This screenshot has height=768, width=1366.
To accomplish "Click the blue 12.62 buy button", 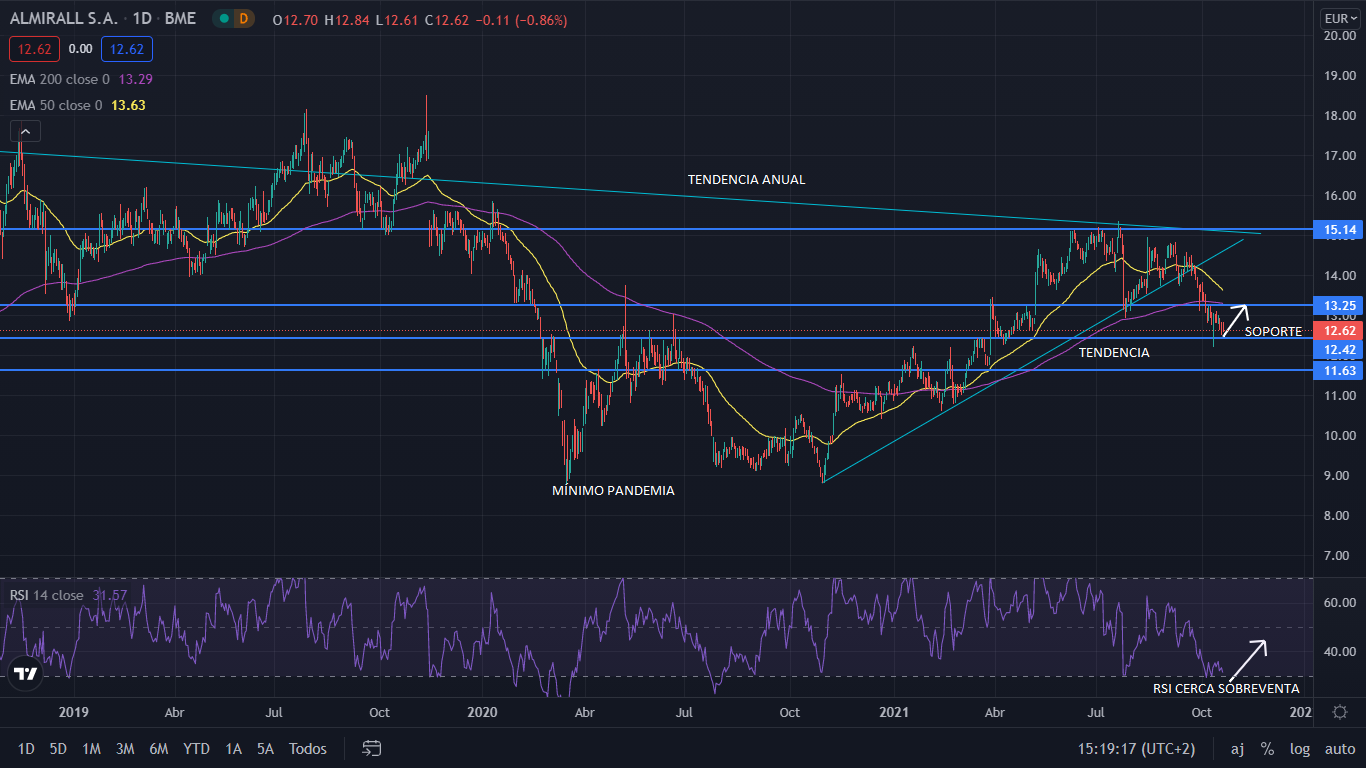I will click(x=125, y=48).
